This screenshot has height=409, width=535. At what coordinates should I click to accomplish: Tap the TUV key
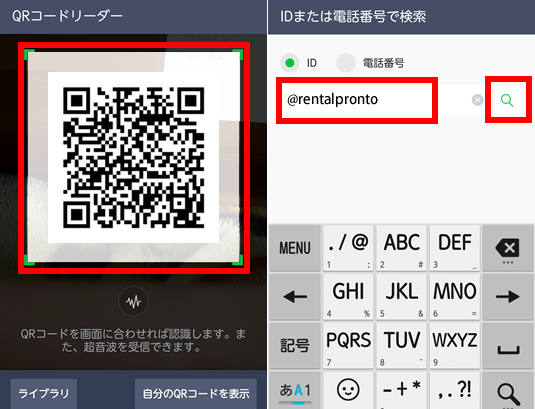402,346
